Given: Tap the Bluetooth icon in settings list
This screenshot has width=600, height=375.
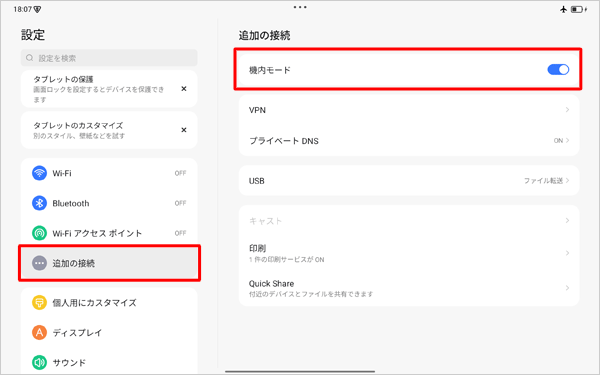Looking at the screenshot, I should pos(39,203).
